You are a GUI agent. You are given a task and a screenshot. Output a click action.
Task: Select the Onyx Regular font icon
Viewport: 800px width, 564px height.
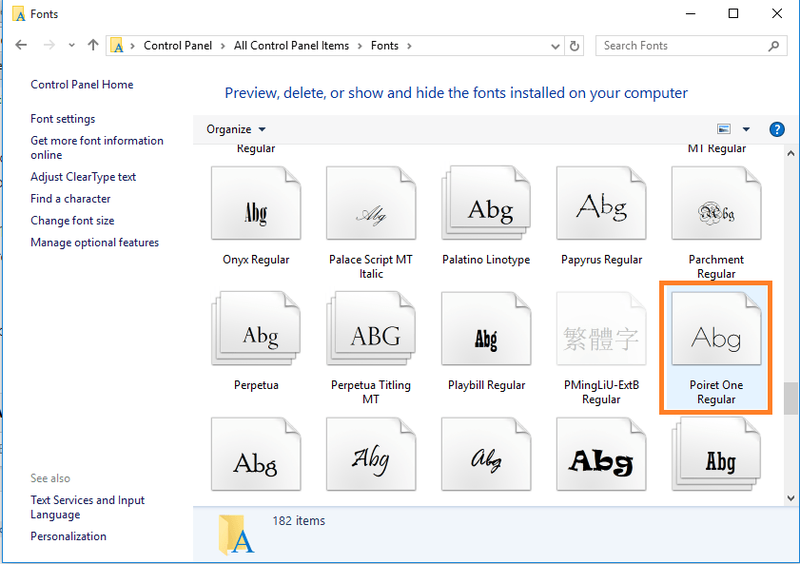point(256,203)
